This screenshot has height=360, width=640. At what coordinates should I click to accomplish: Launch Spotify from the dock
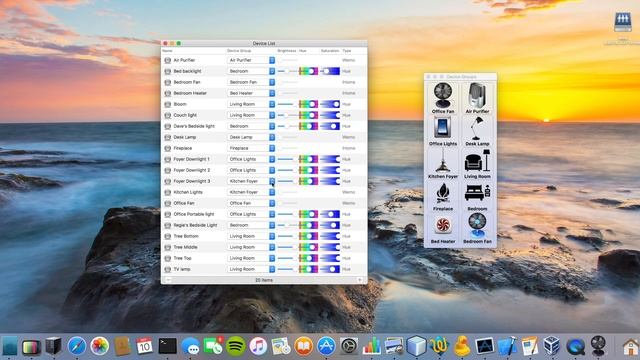[x=236, y=346]
